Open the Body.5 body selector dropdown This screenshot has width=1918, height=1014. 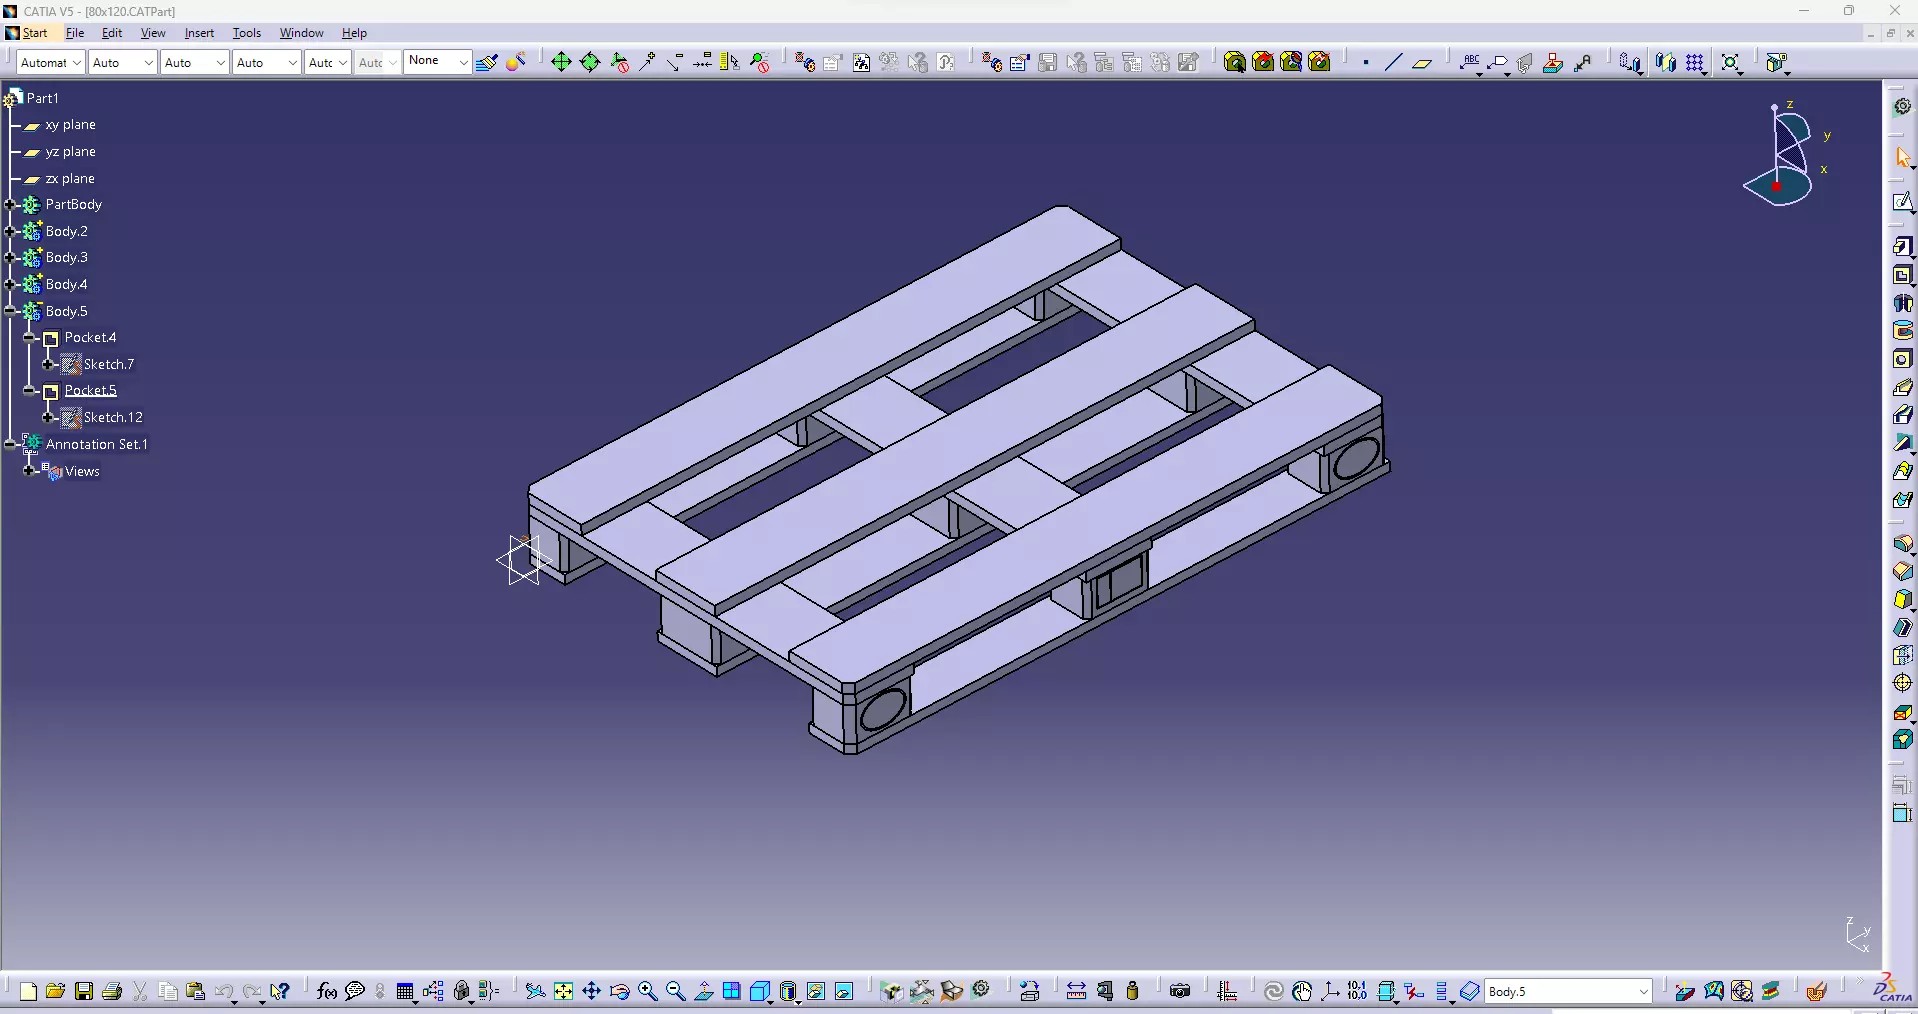click(1567, 991)
